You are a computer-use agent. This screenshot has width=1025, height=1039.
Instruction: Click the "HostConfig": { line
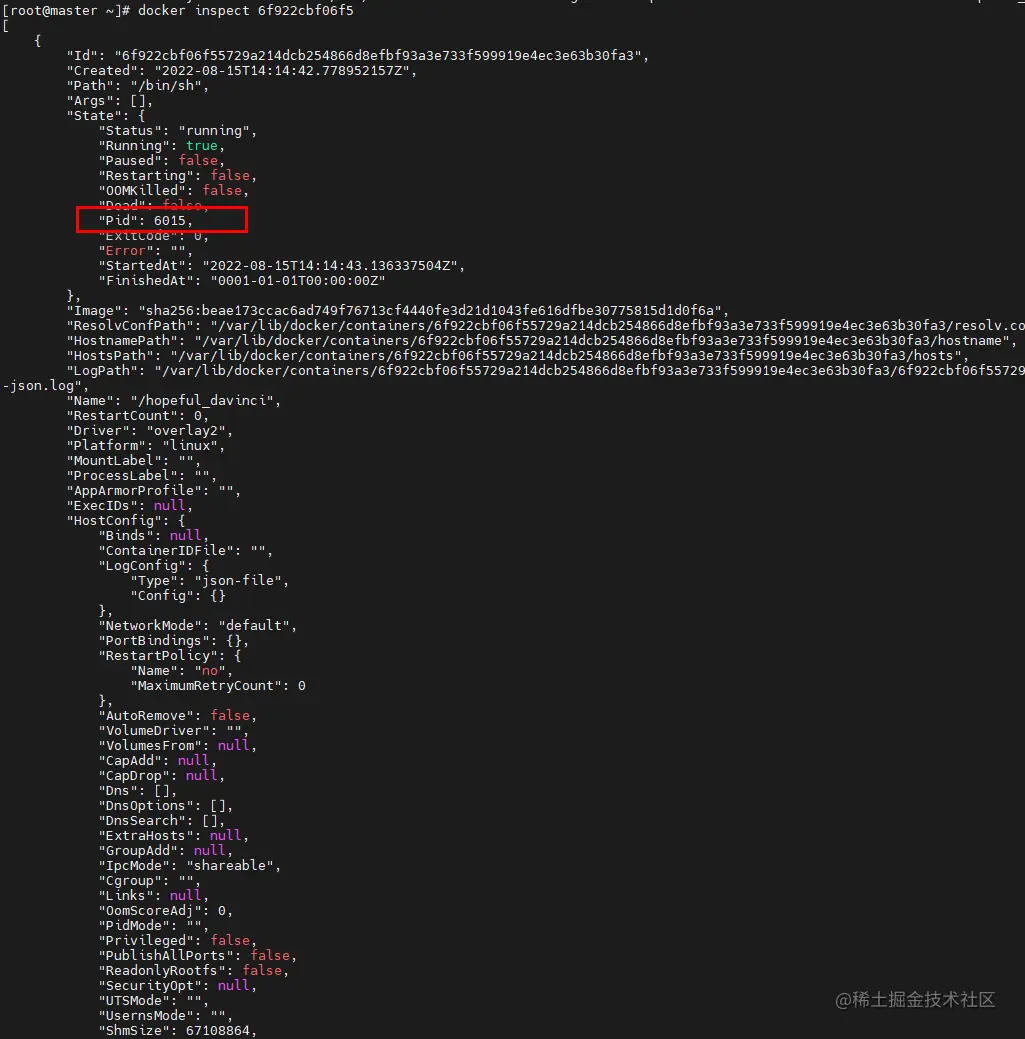[126, 521]
